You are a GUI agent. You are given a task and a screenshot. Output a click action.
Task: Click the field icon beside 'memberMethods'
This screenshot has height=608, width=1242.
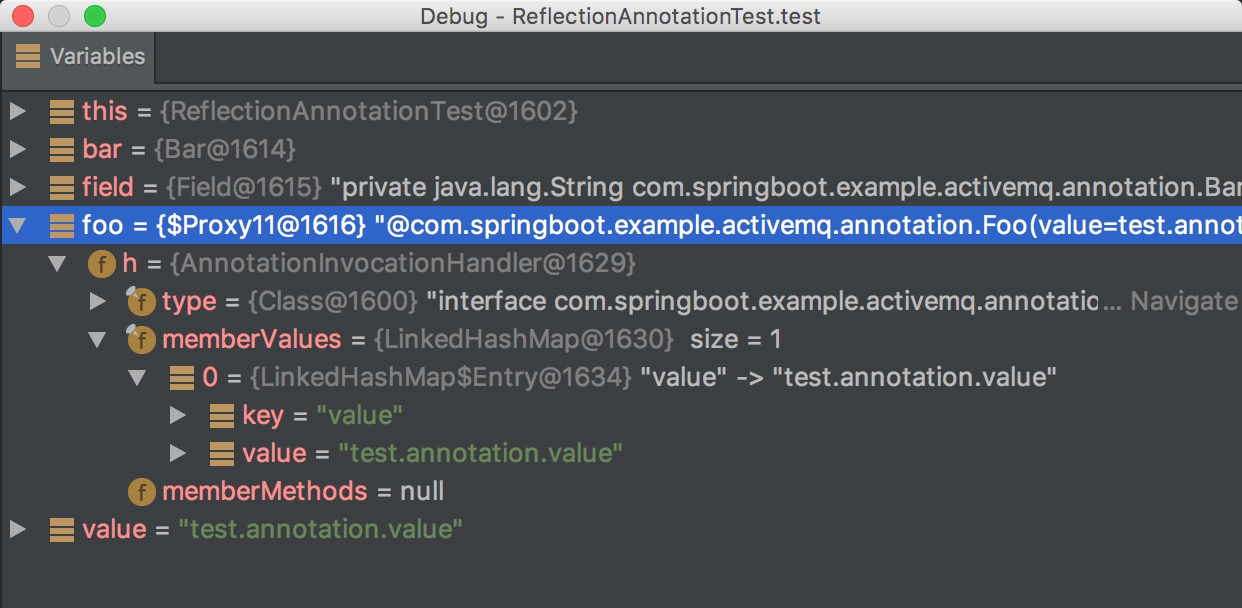[141, 491]
